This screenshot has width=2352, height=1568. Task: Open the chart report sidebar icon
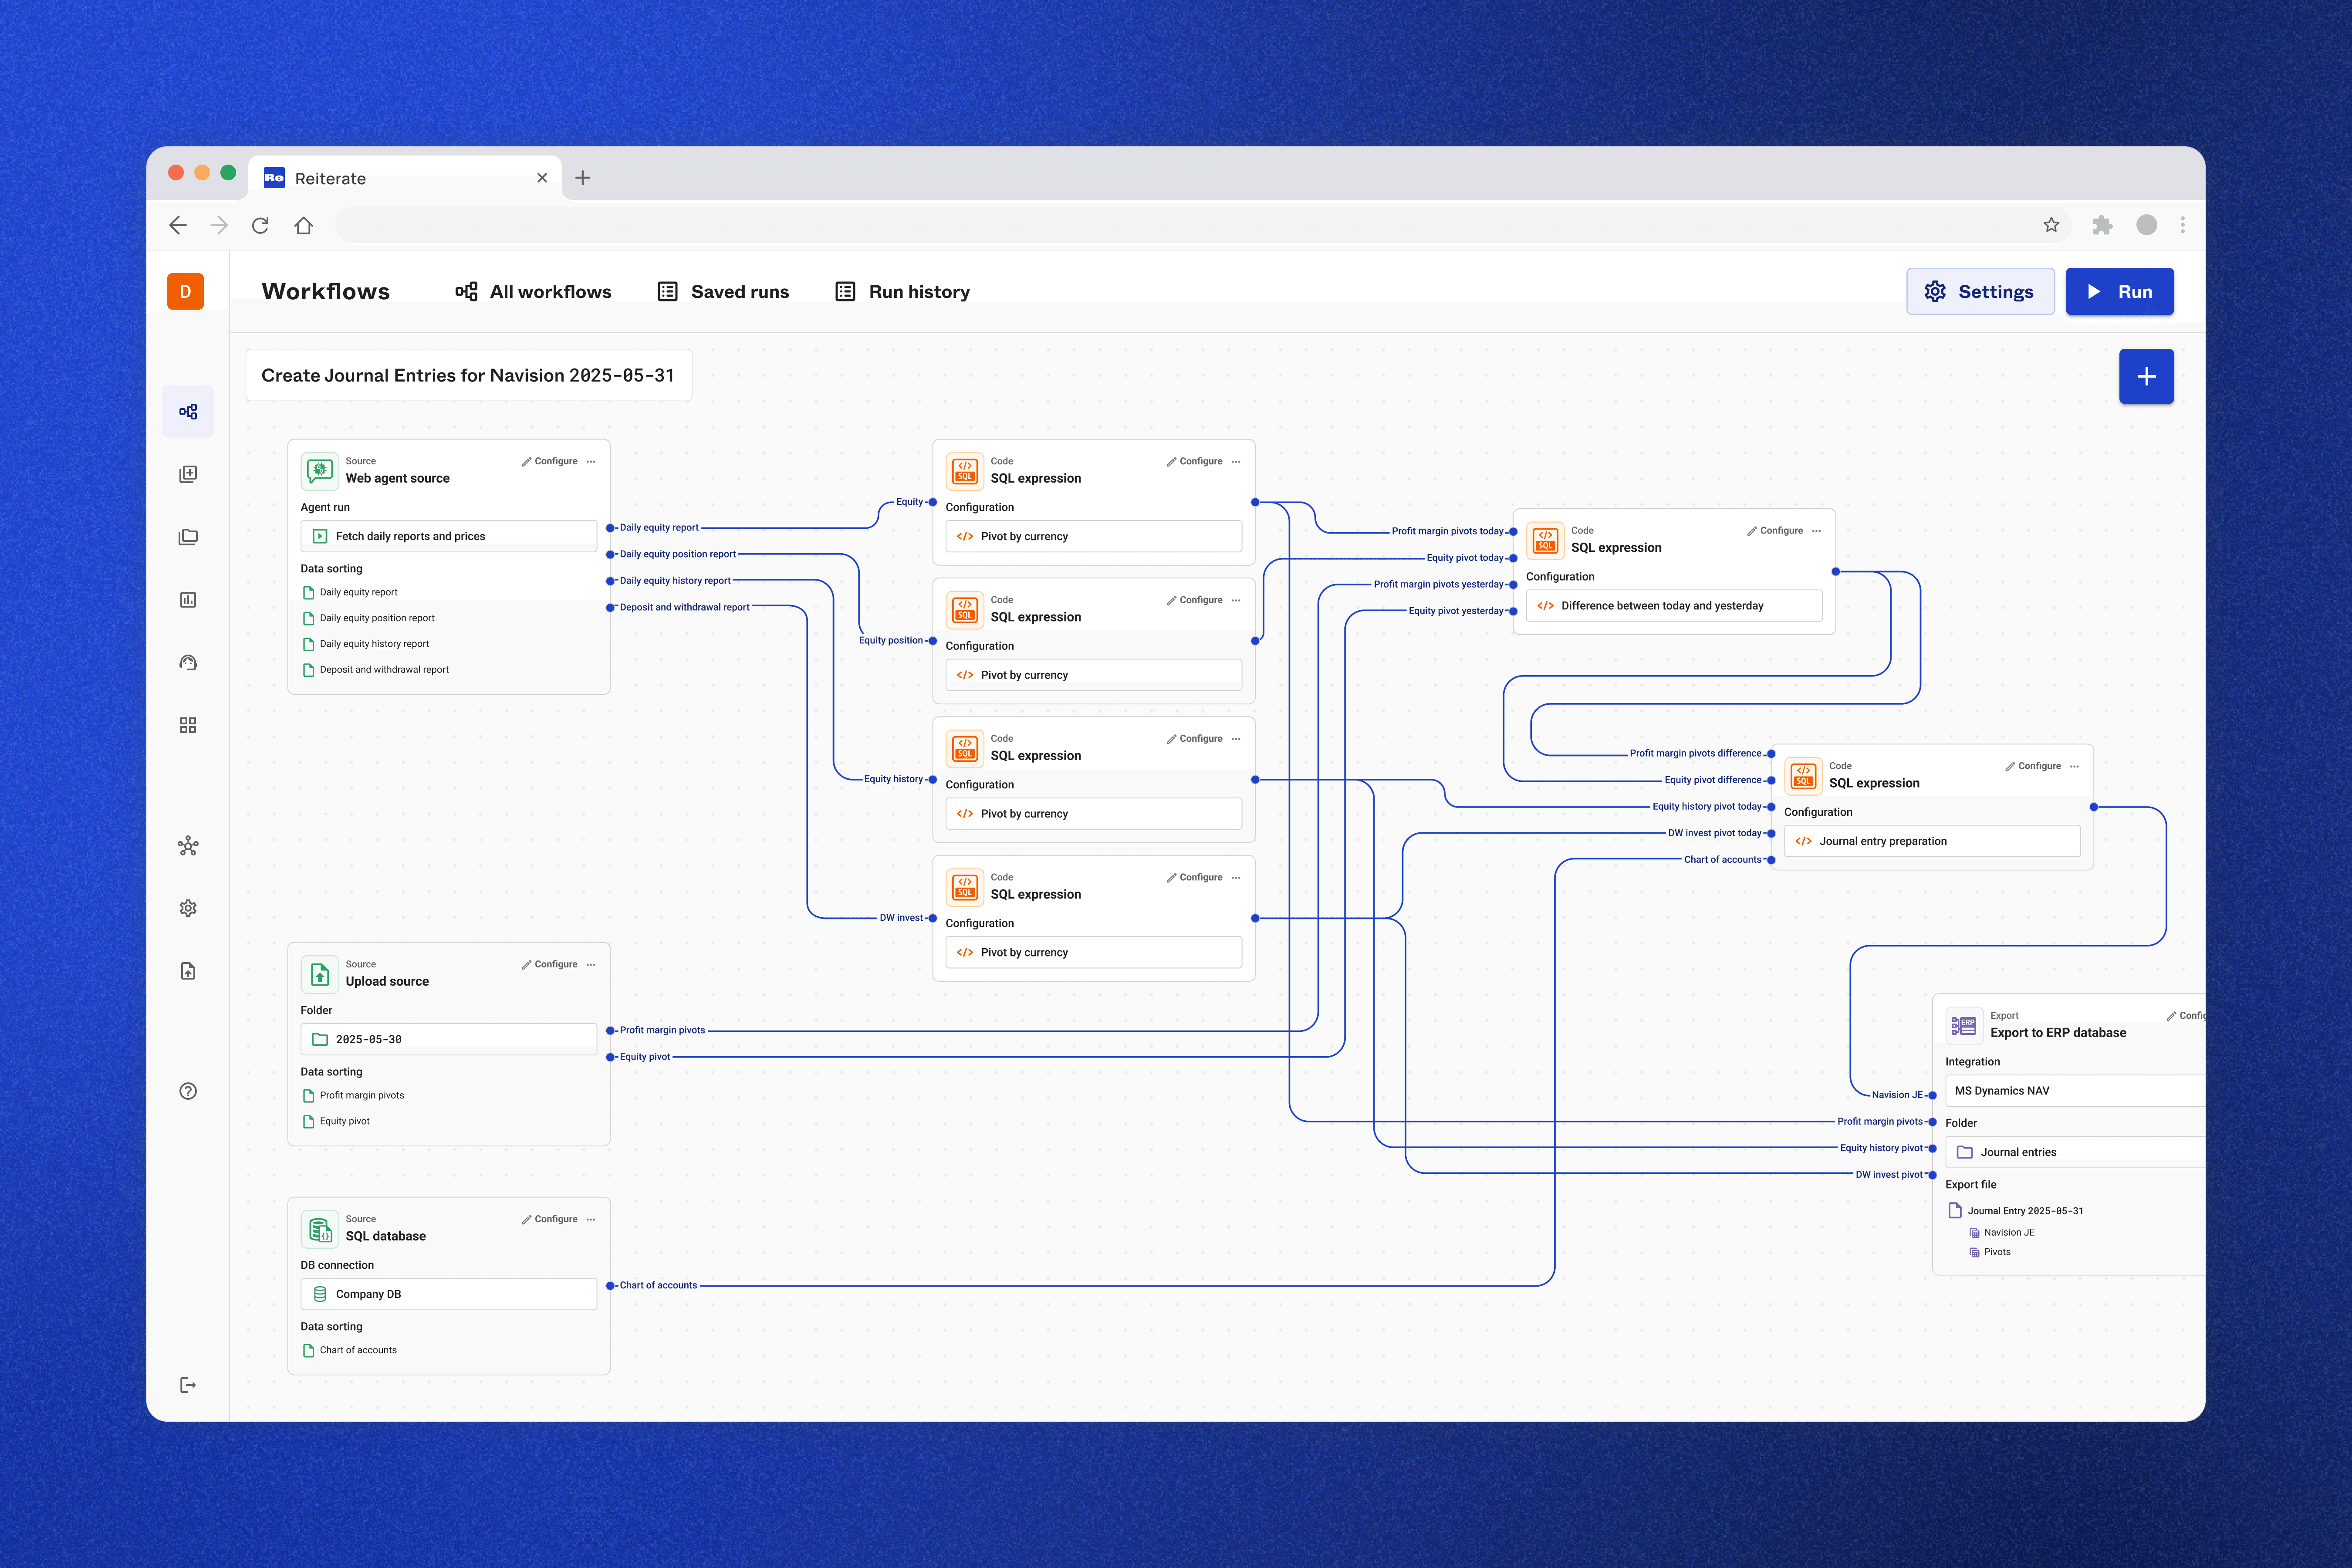tap(188, 600)
